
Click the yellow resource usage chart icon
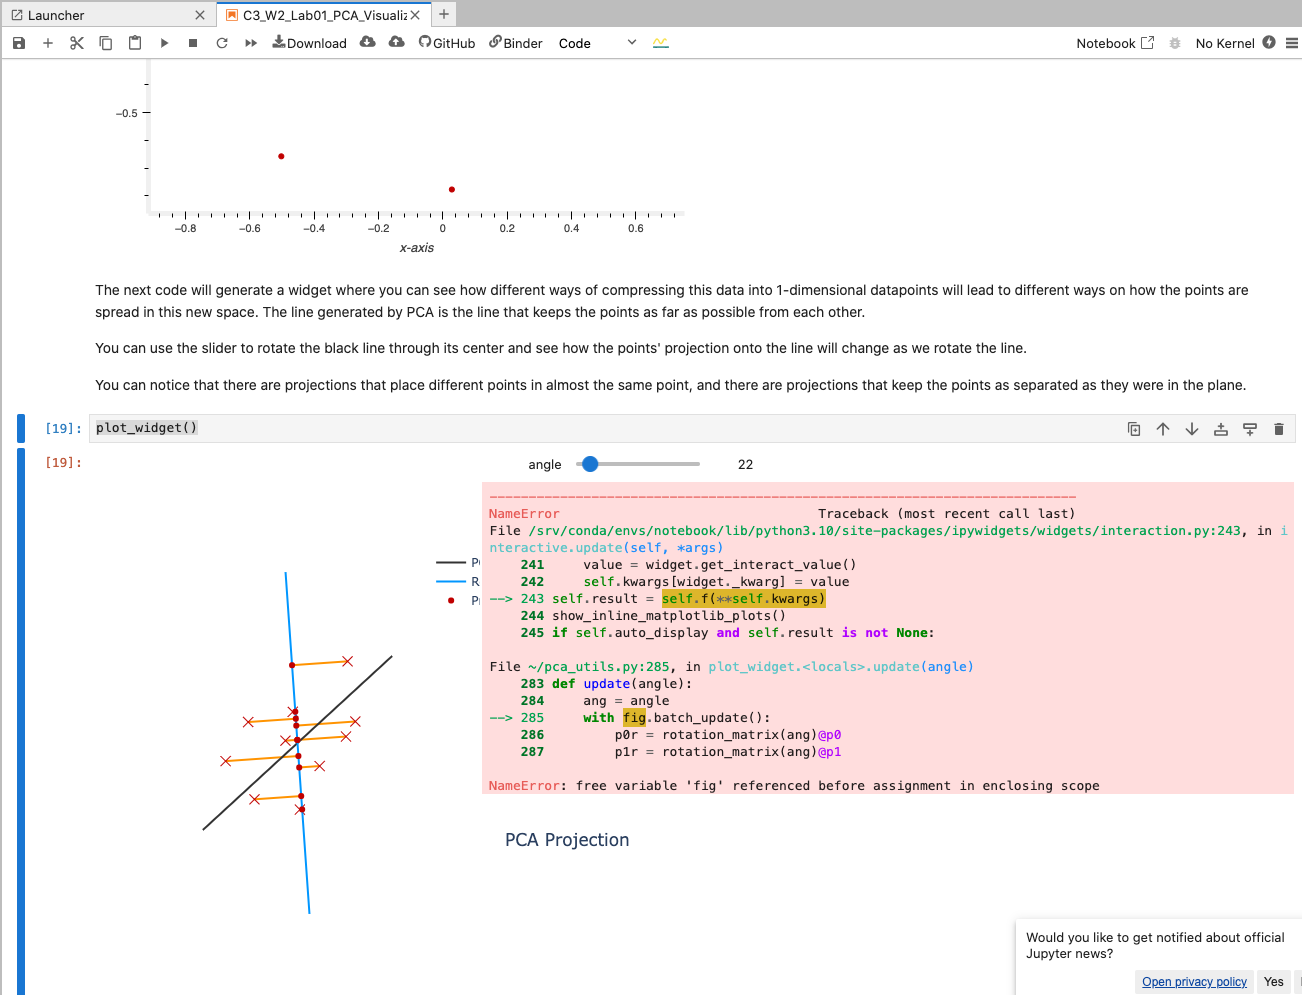pyautogui.click(x=661, y=43)
